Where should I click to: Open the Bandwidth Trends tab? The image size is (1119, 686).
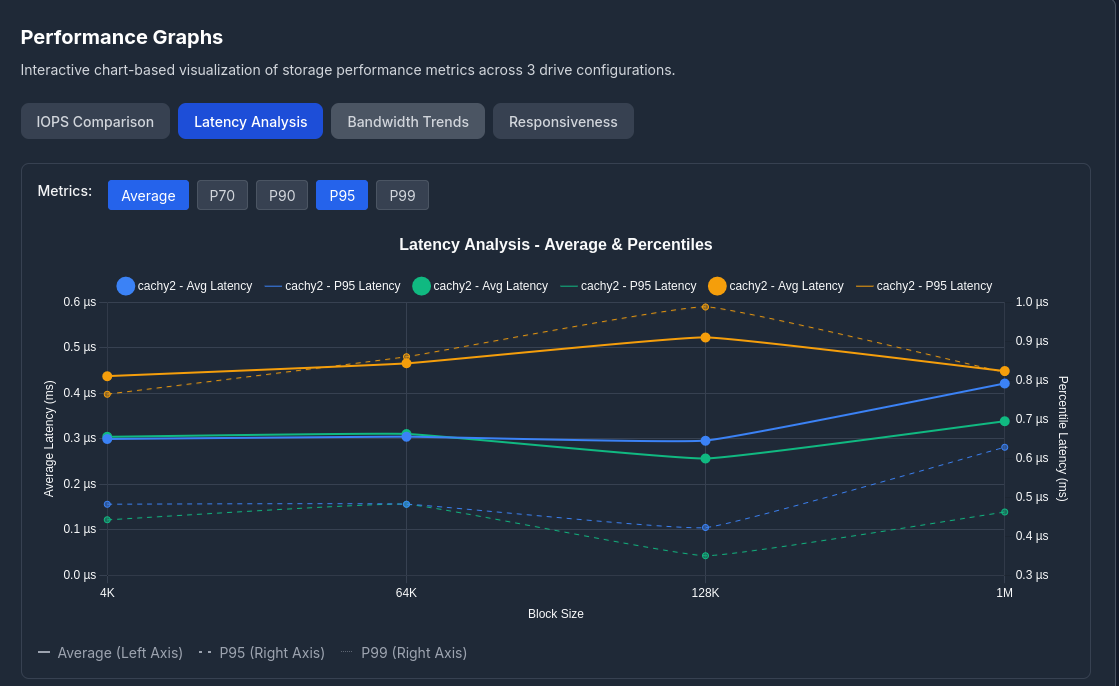(x=407, y=121)
